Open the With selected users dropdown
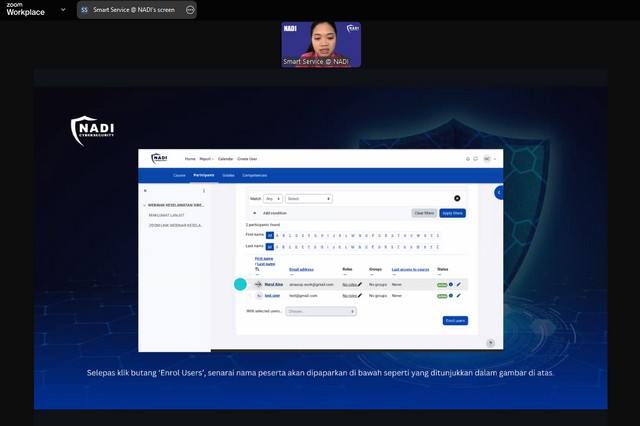This screenshot has height=426, width=640. pyautogui.click(x=320, y=311)
